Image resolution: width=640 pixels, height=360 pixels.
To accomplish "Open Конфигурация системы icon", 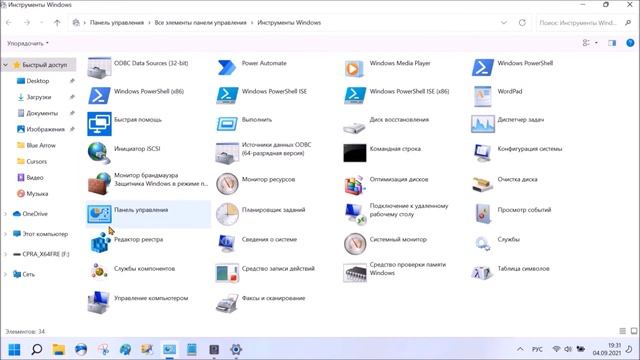I will (x=483, y=153).
